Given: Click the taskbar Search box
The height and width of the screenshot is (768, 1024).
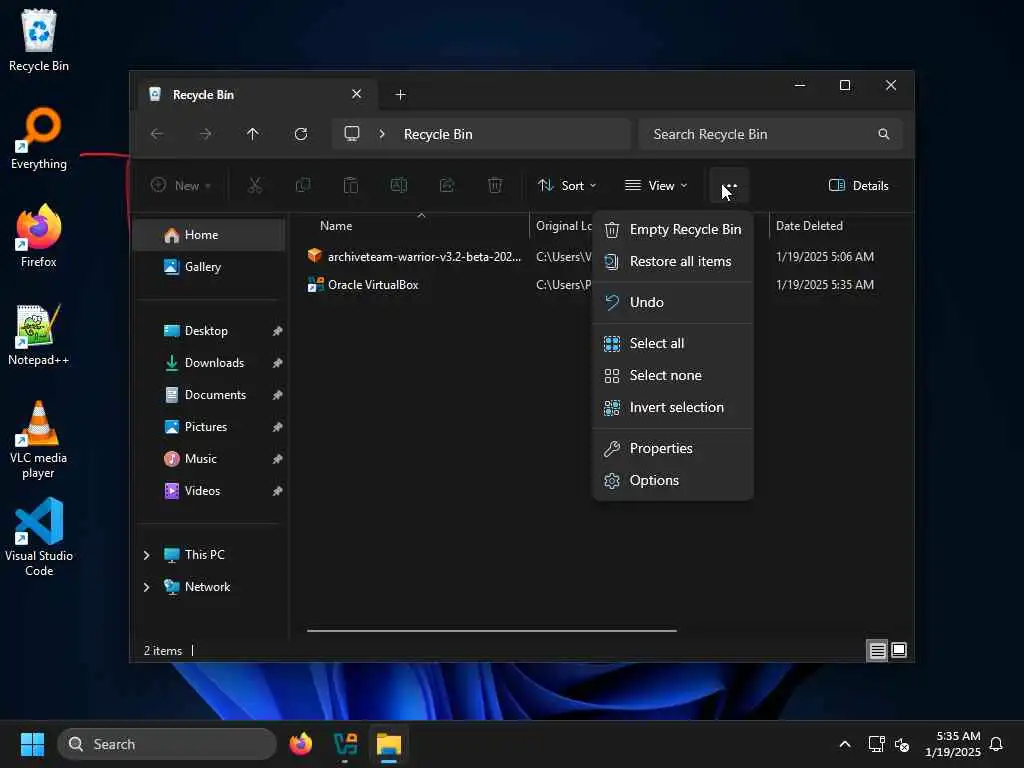Looking at the screenshot, I should (x=167, y=744).
